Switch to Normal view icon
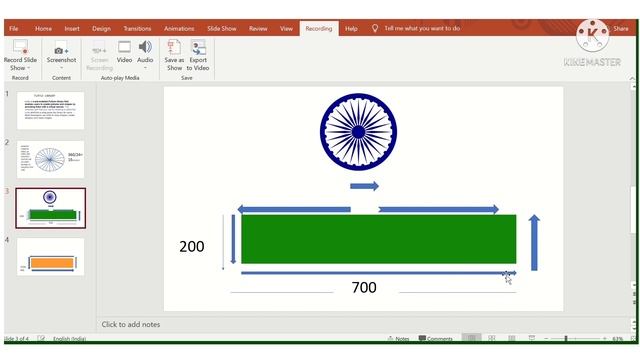This screenshot has width=640, height=360. (x=471, y=338)
